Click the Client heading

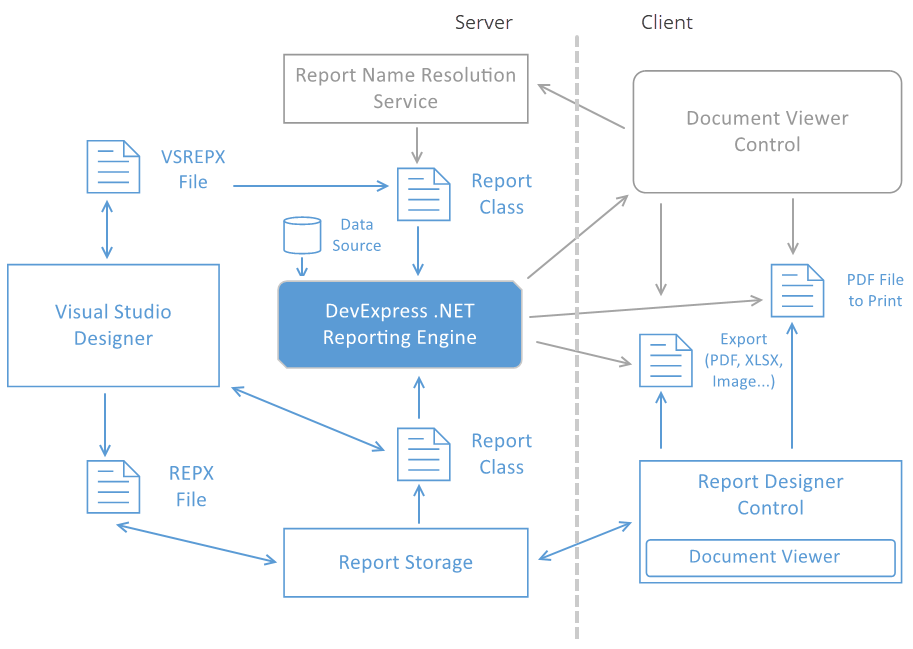(667, 22)
